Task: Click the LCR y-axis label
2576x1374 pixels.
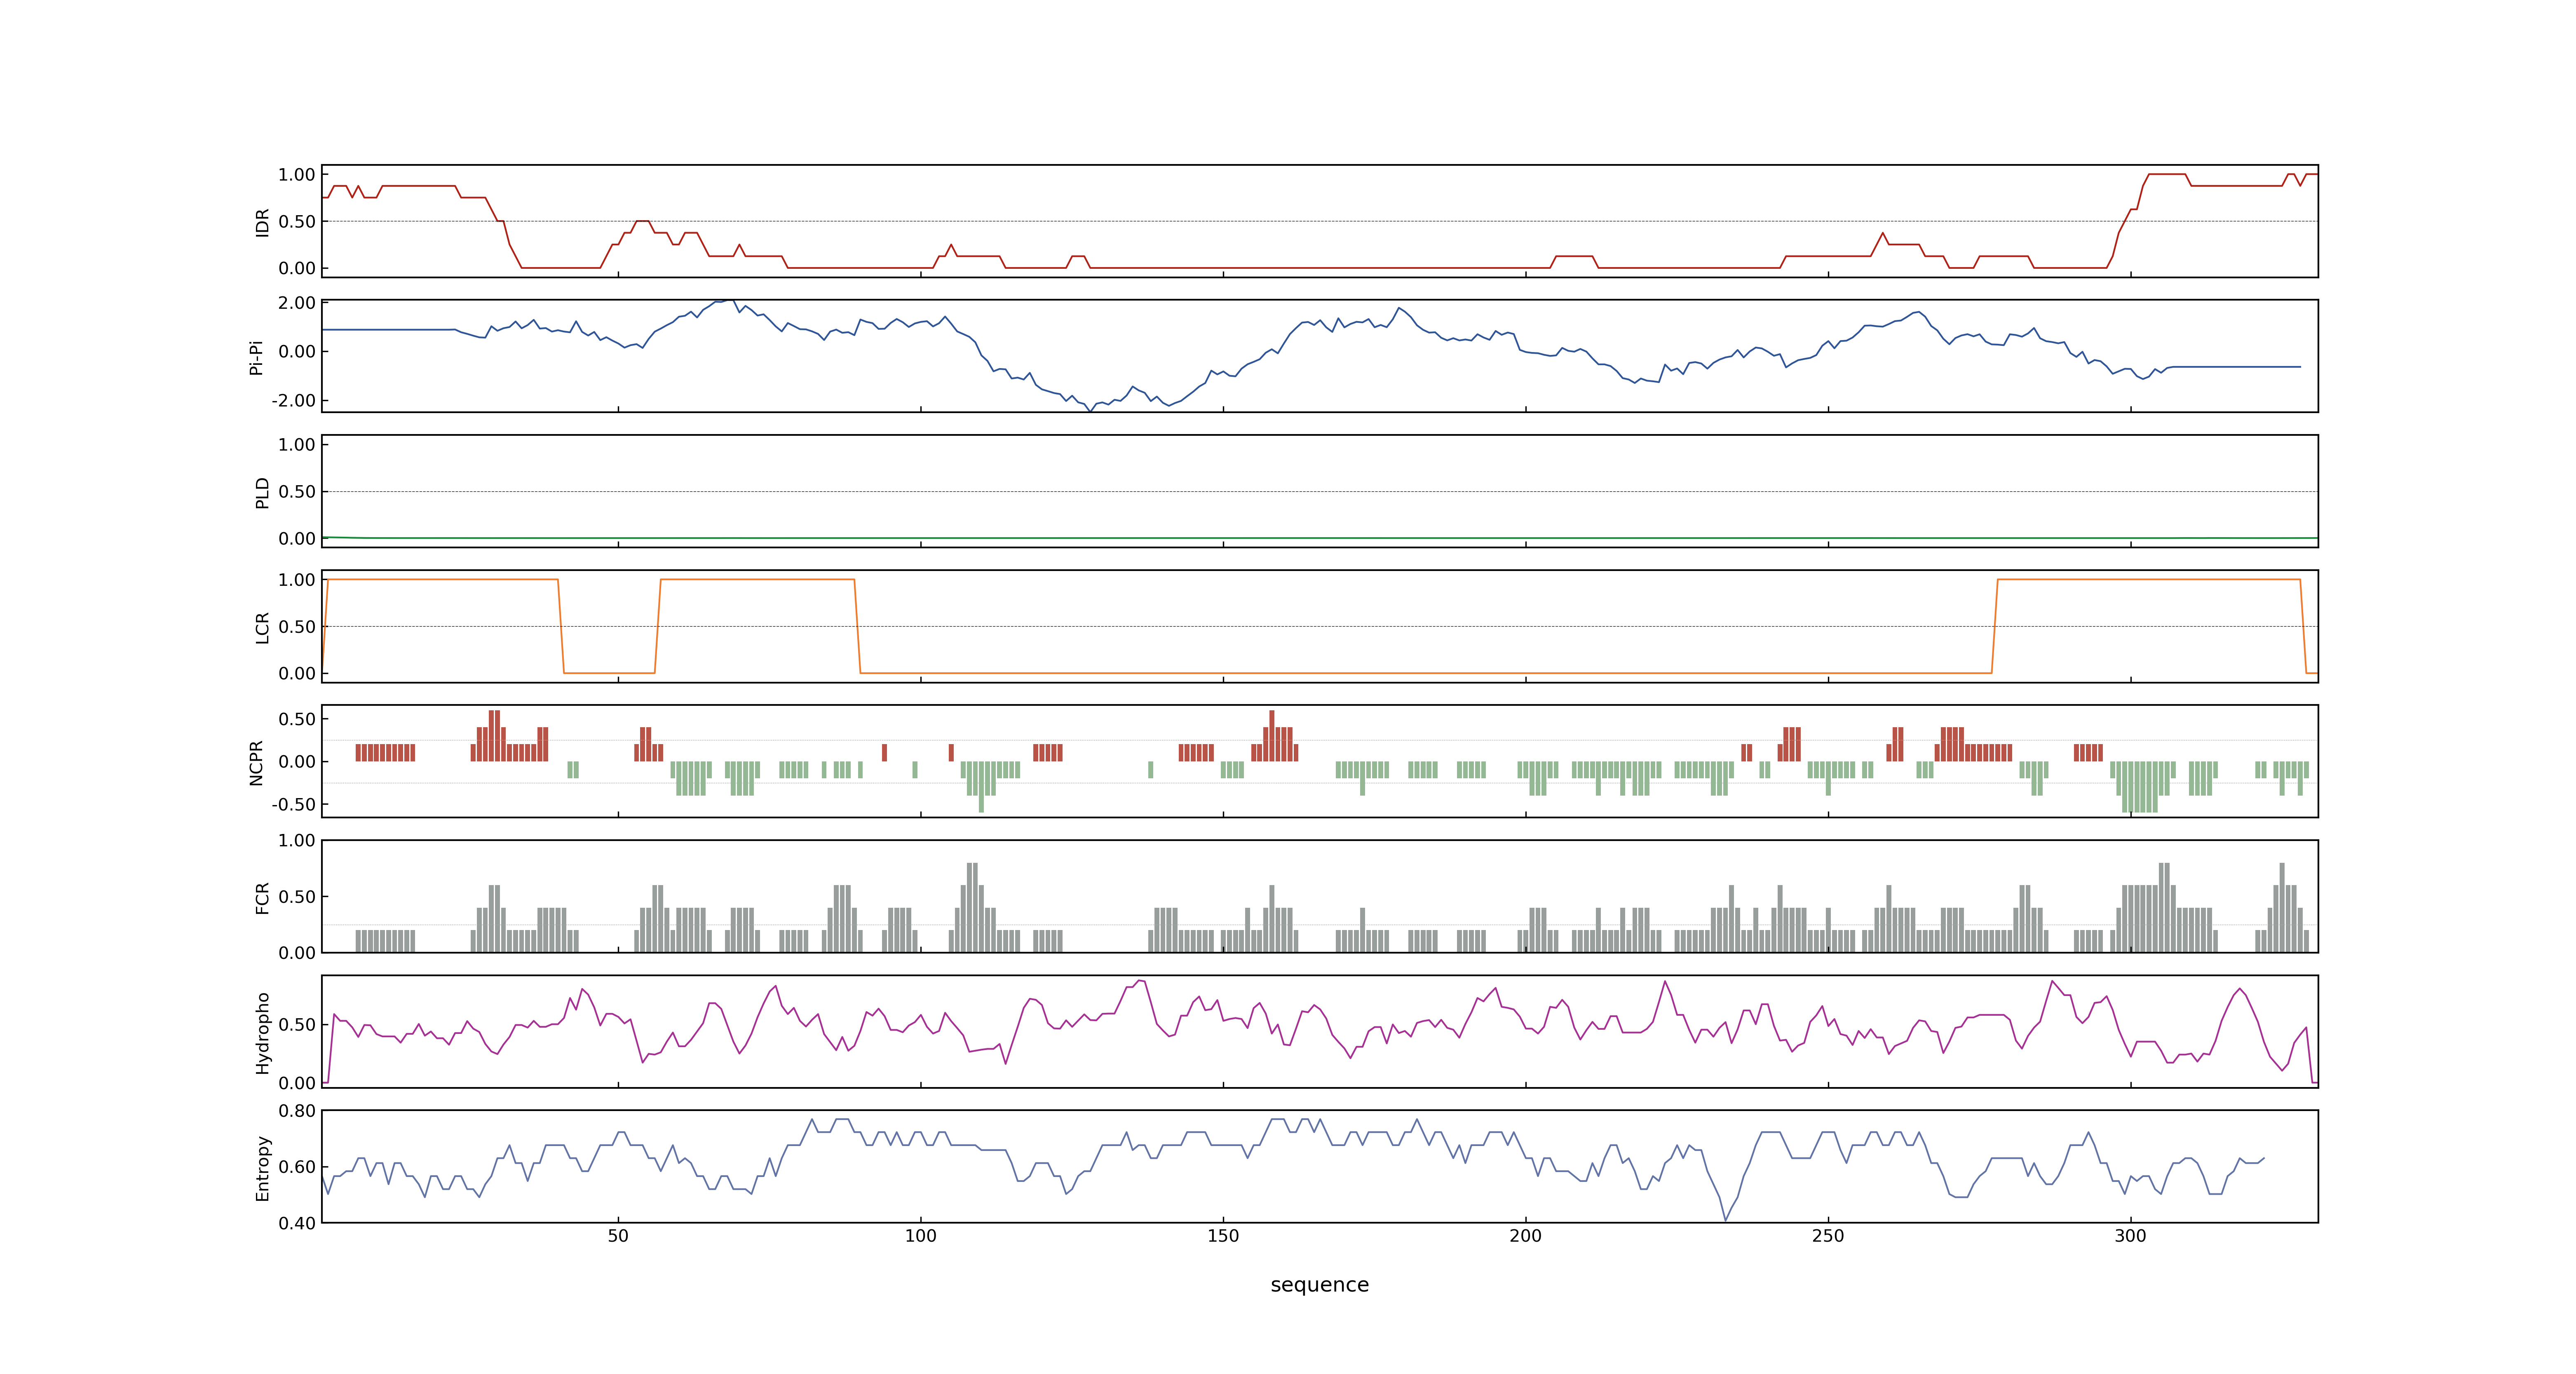Action: pos(262,627)
